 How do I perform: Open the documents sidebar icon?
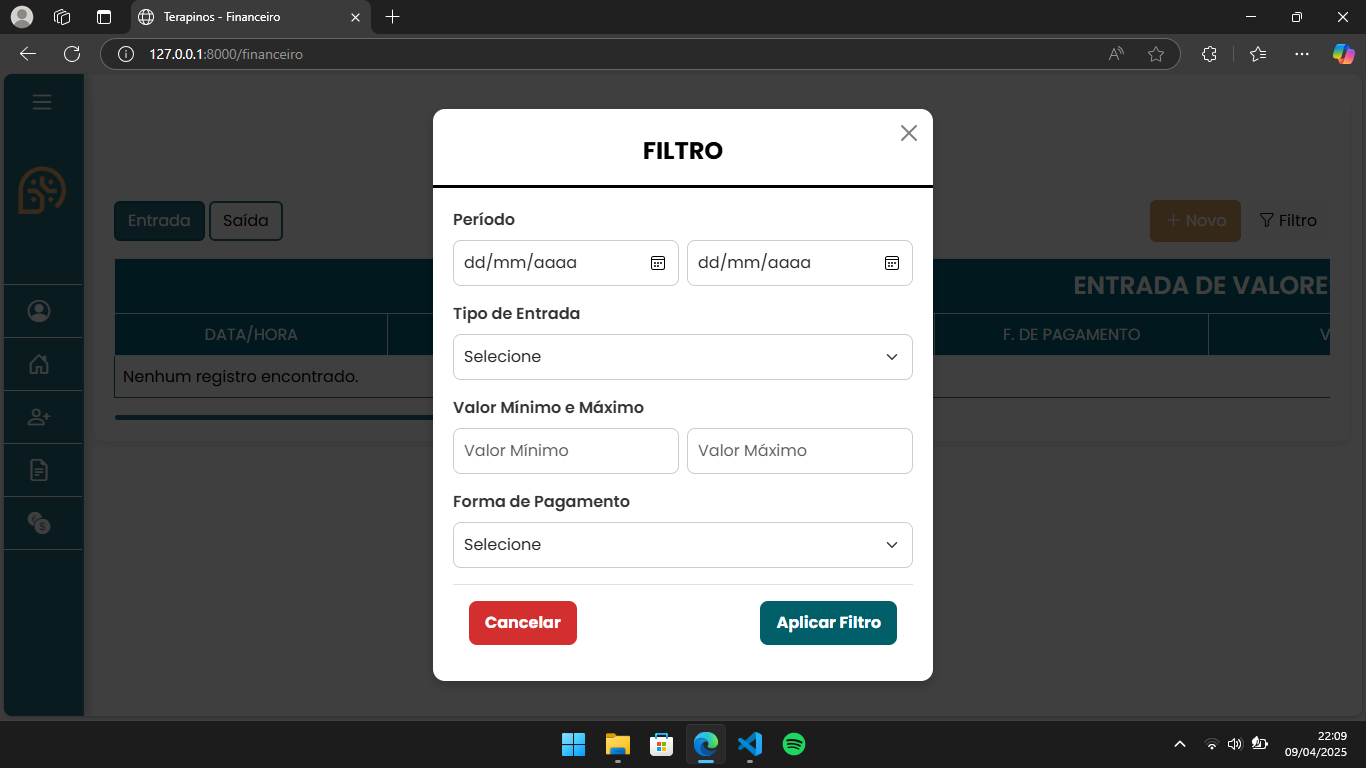click(x=39, y=470)
